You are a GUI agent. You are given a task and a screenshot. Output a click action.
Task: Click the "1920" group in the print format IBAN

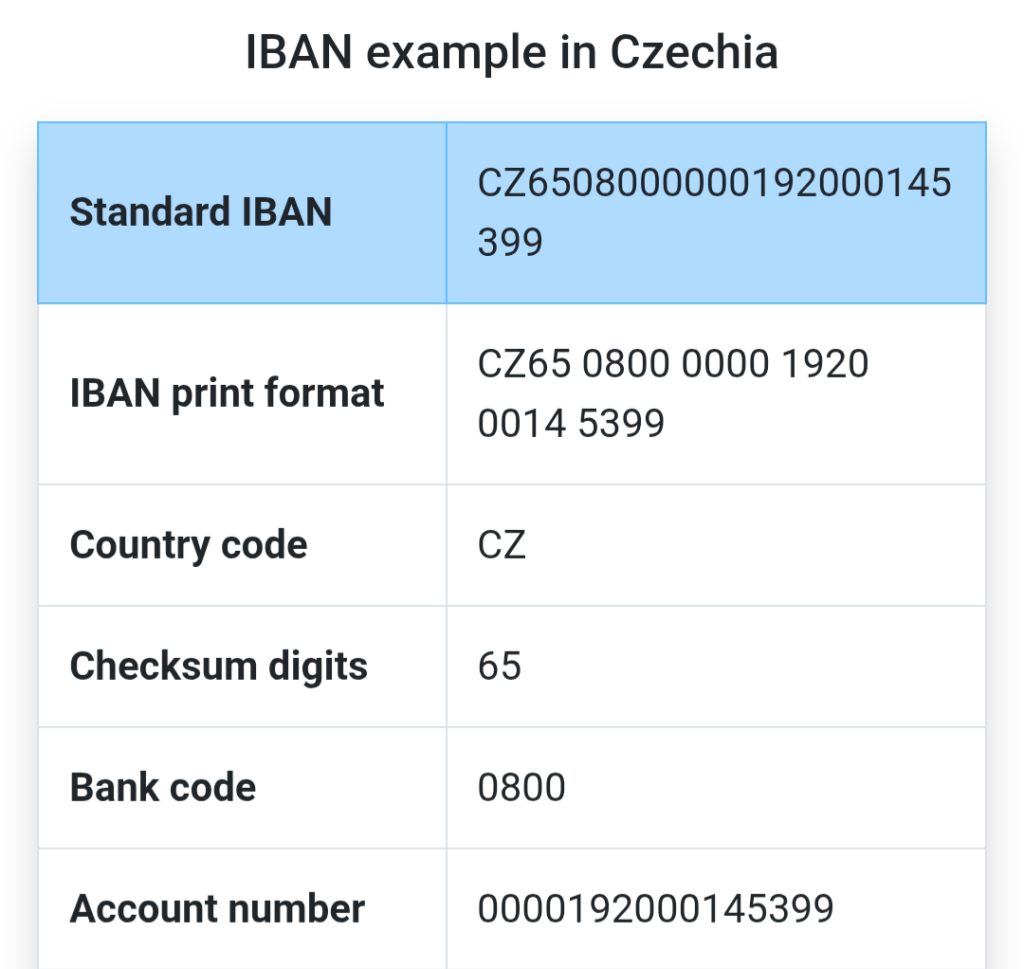pos(826,364)
